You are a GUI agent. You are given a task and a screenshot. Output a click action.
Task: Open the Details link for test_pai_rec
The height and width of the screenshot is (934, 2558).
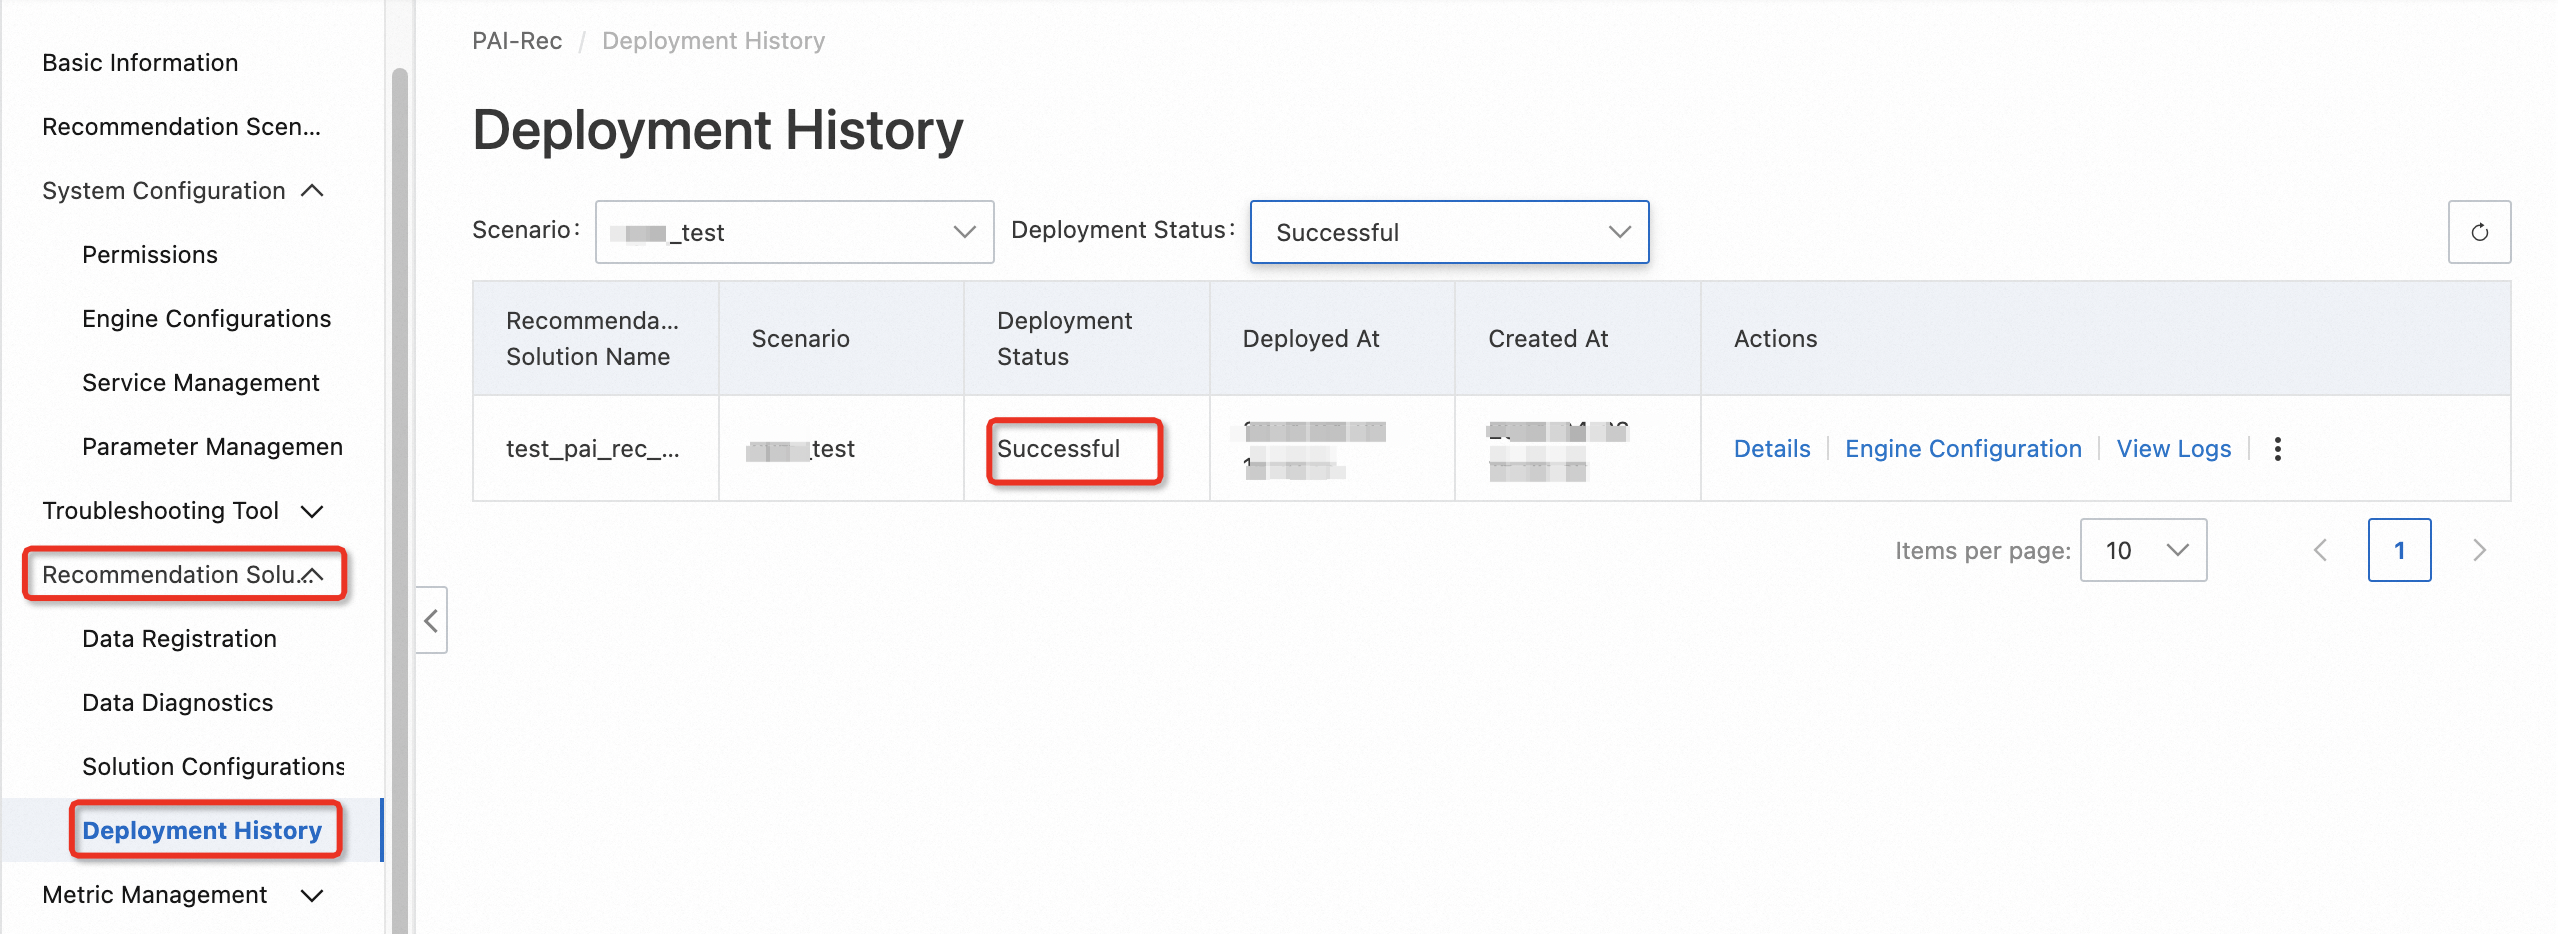coord(1771,448)
